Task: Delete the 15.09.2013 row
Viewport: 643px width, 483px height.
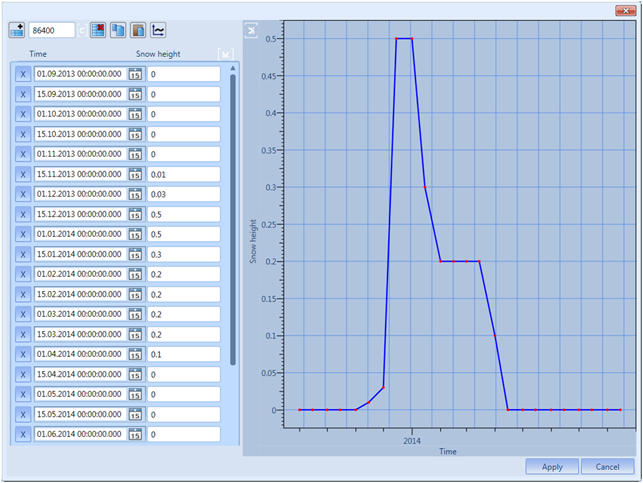Action: pos(23,94)
